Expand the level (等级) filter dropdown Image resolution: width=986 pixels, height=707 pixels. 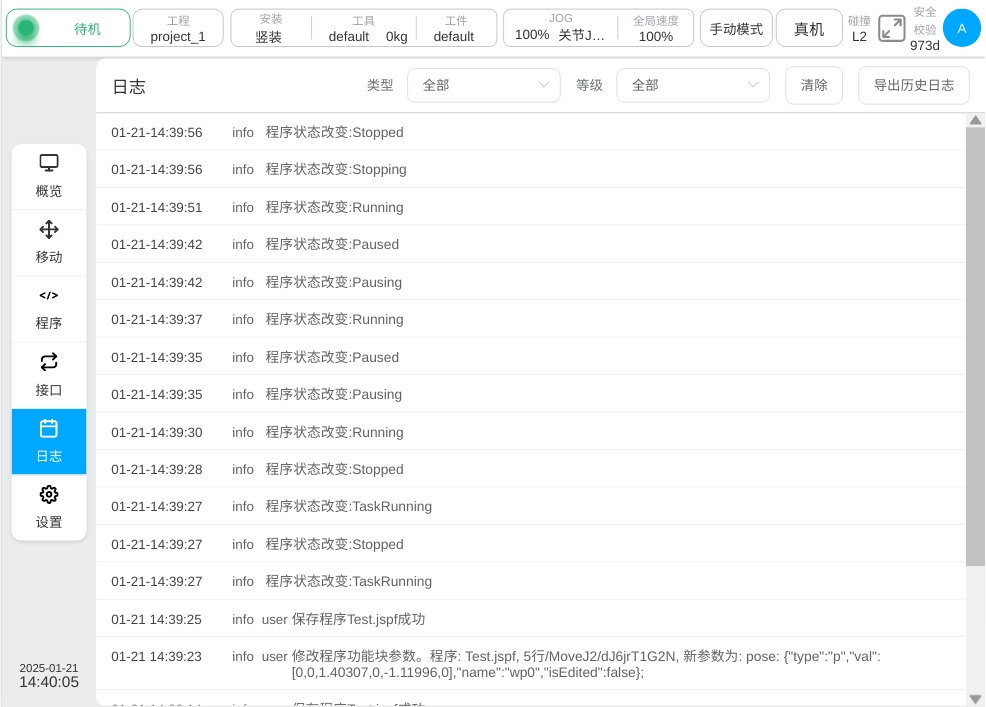tap(692, 86)
